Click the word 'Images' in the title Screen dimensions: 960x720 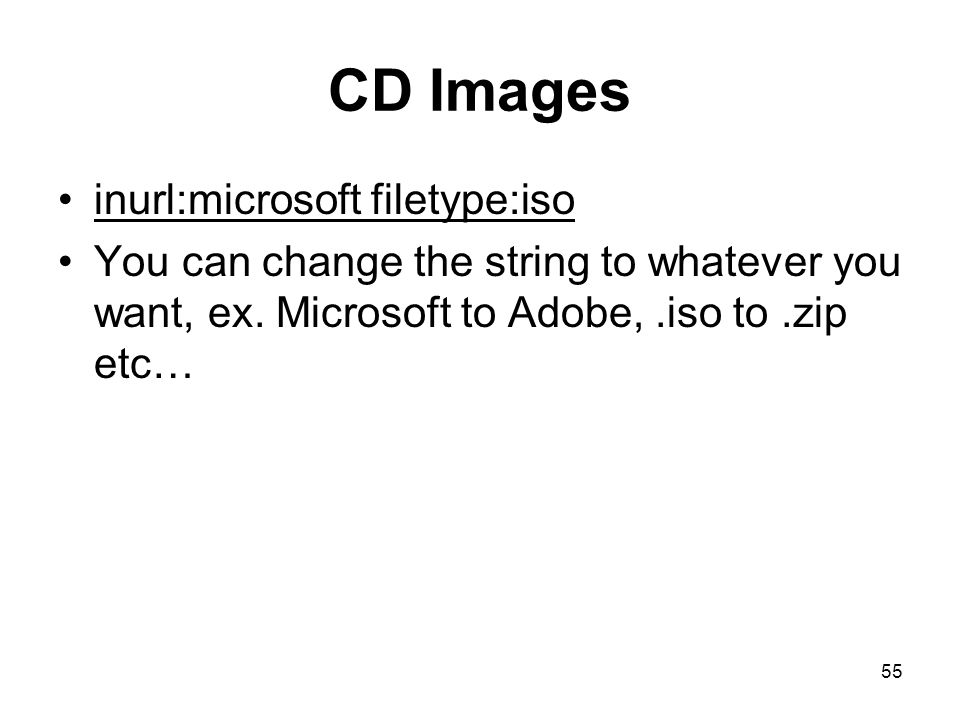[530, 92]
